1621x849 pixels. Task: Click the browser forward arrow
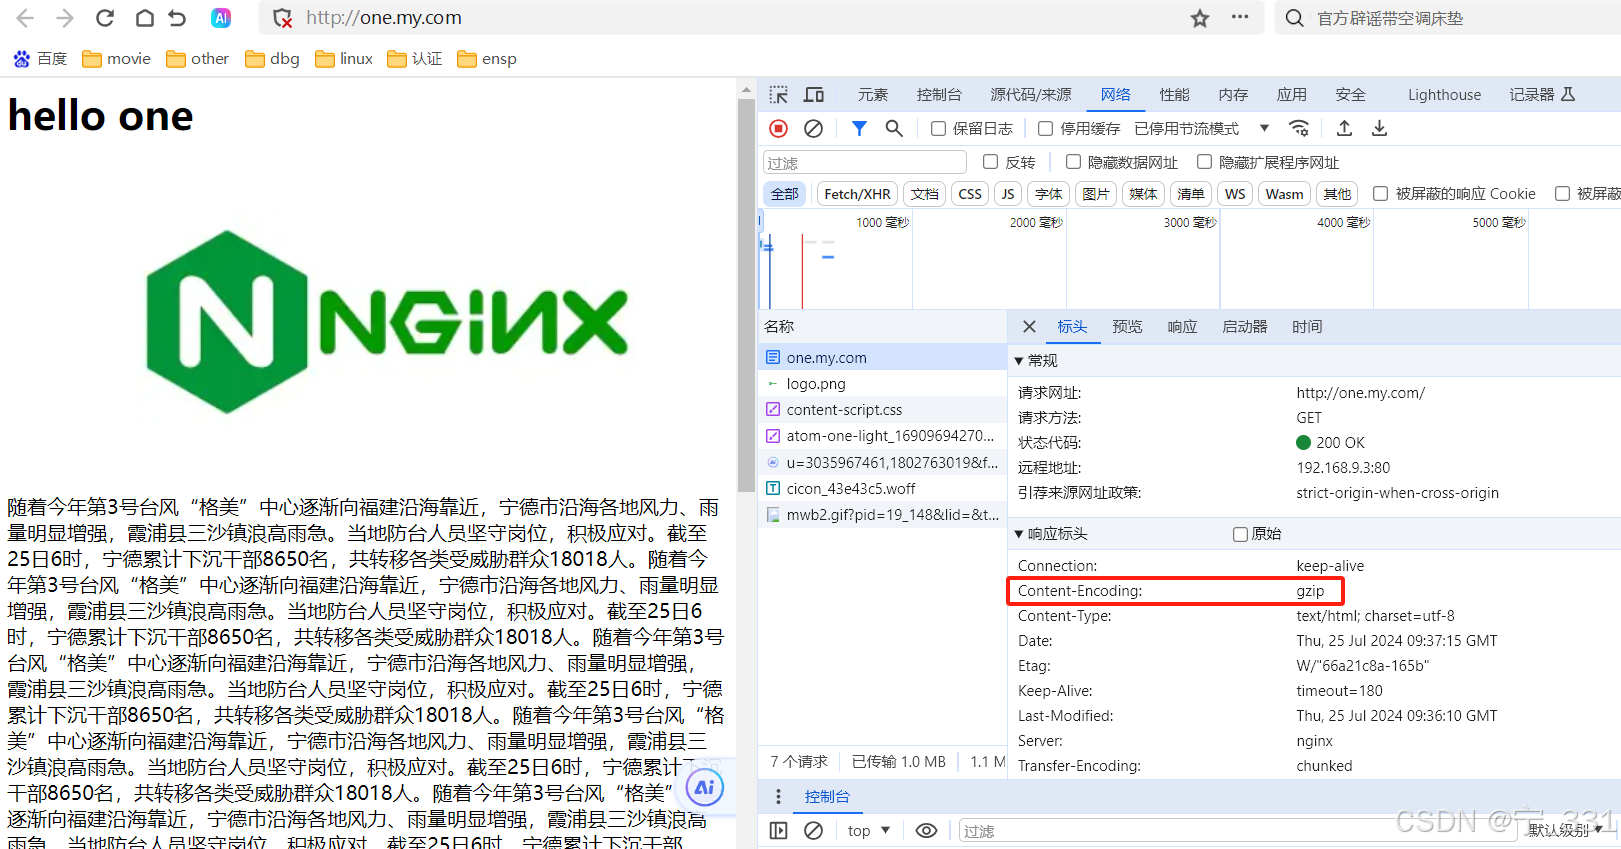65,18
